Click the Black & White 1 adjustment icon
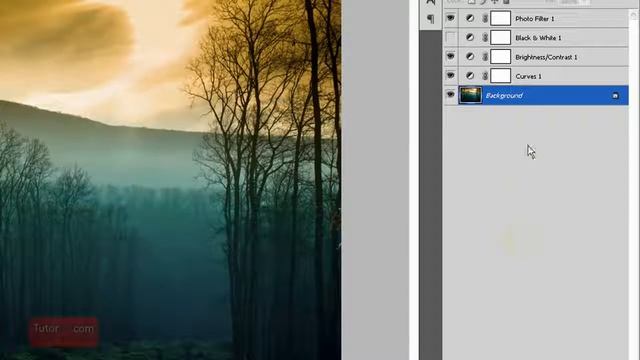The image size is (640, 360). (470, 38)
